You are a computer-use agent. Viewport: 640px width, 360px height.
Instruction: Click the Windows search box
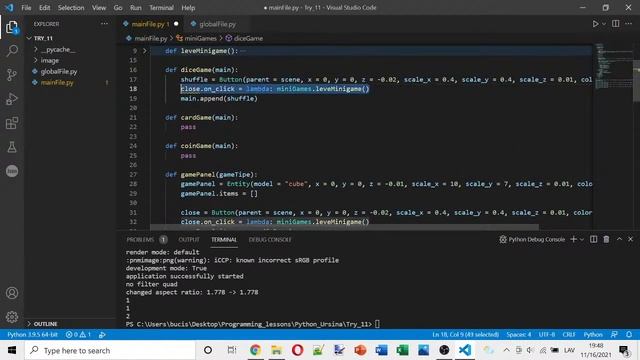tap(110, 350)
